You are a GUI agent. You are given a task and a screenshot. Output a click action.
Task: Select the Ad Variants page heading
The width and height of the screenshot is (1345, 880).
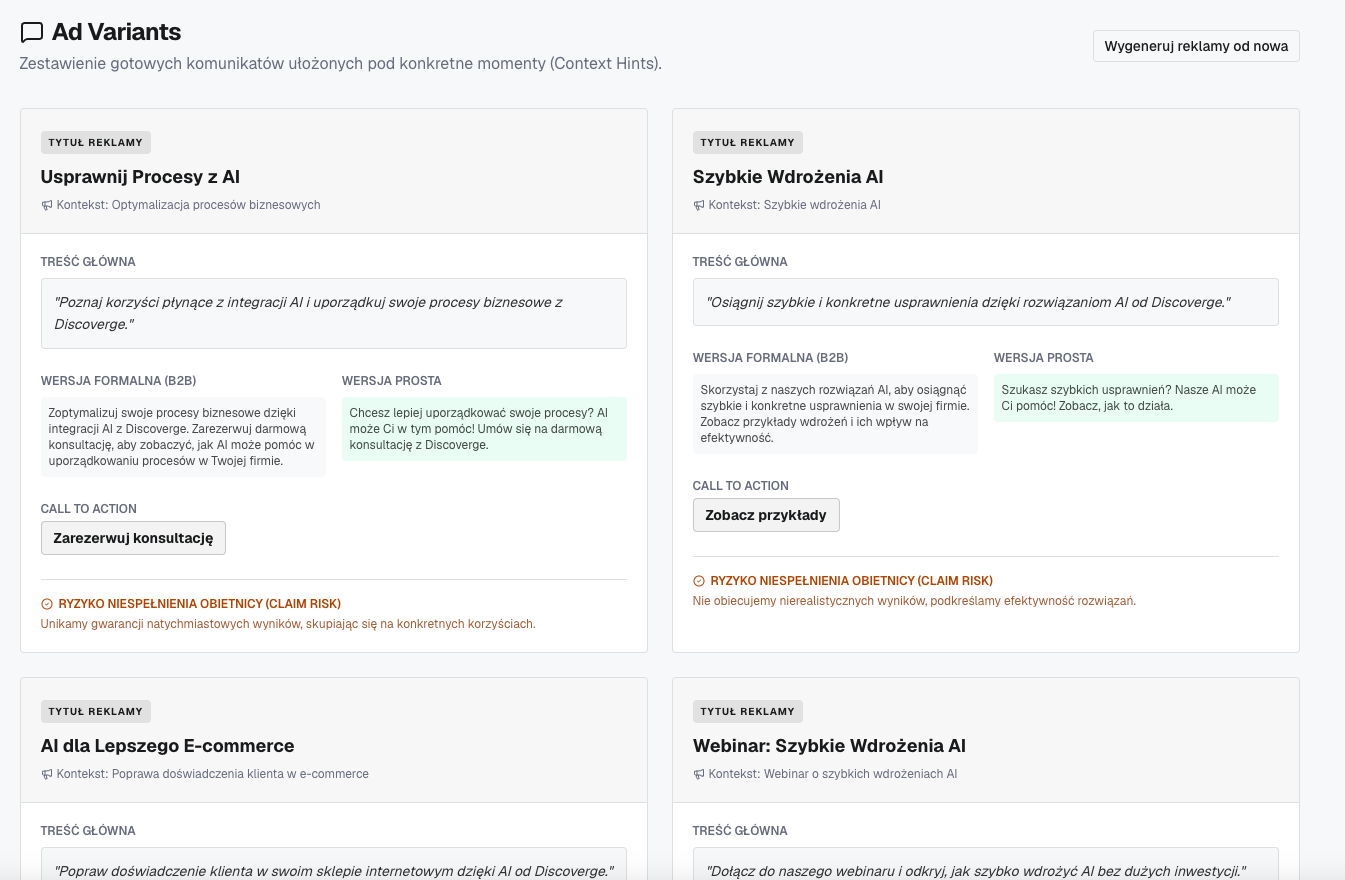116,32
